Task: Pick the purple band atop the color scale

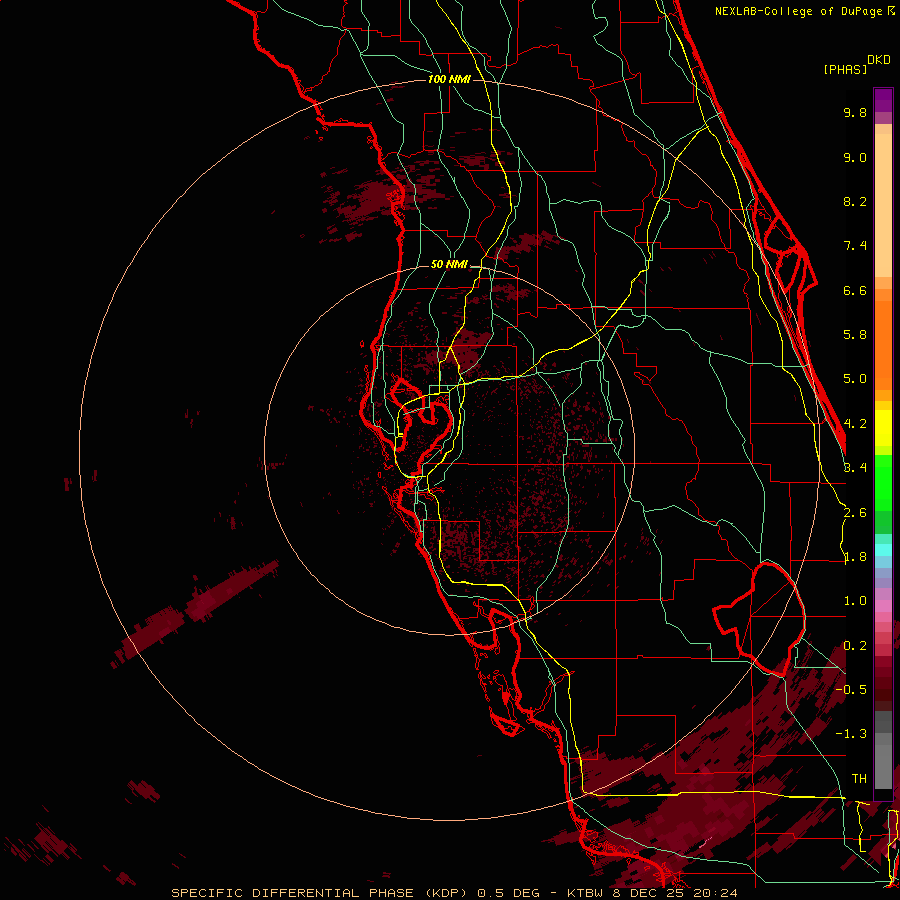Action: coord(883,101)
